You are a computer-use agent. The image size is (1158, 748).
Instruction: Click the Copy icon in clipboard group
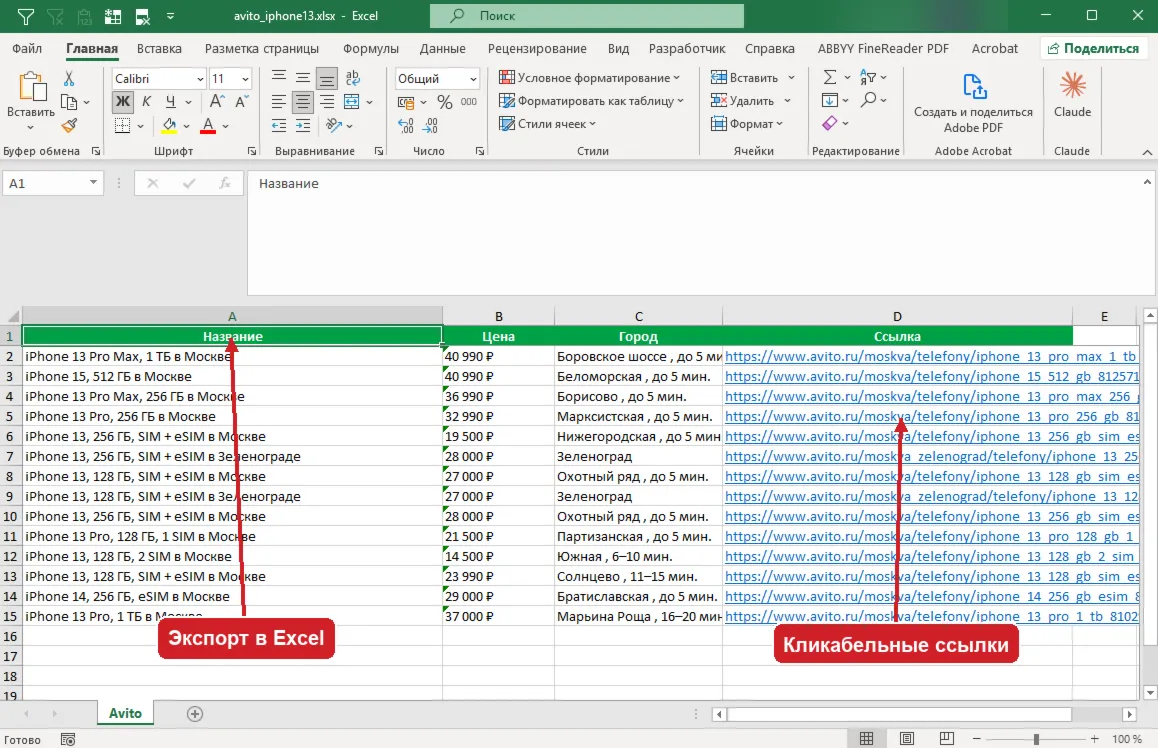pos(69,102)
